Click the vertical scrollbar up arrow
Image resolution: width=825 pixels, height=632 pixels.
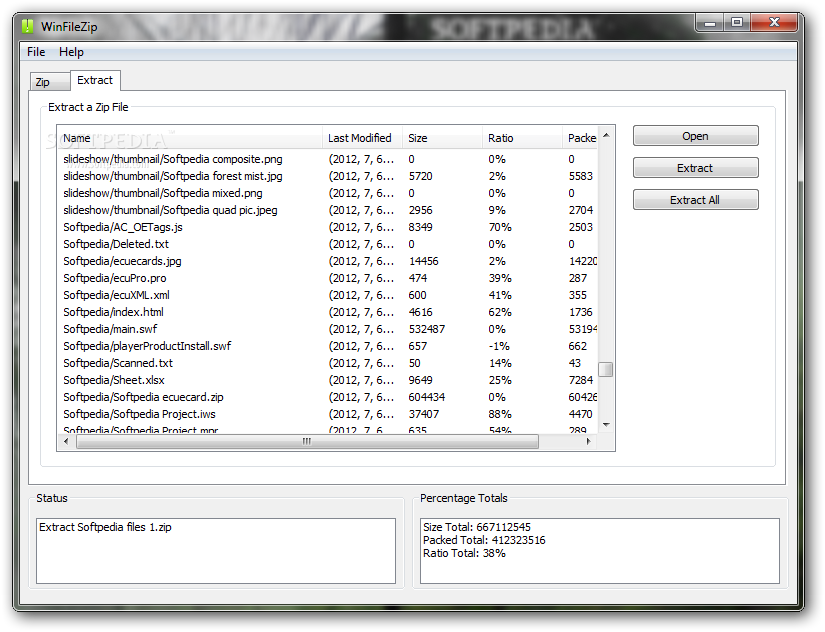(x=606, y=136)
